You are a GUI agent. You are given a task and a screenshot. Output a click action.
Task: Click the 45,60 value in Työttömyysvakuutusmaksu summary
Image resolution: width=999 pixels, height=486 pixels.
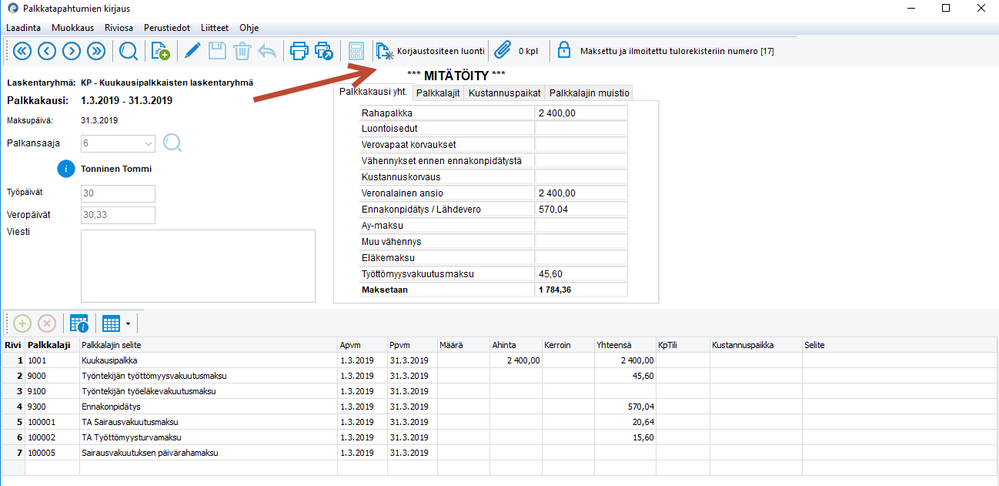(581, 274)
